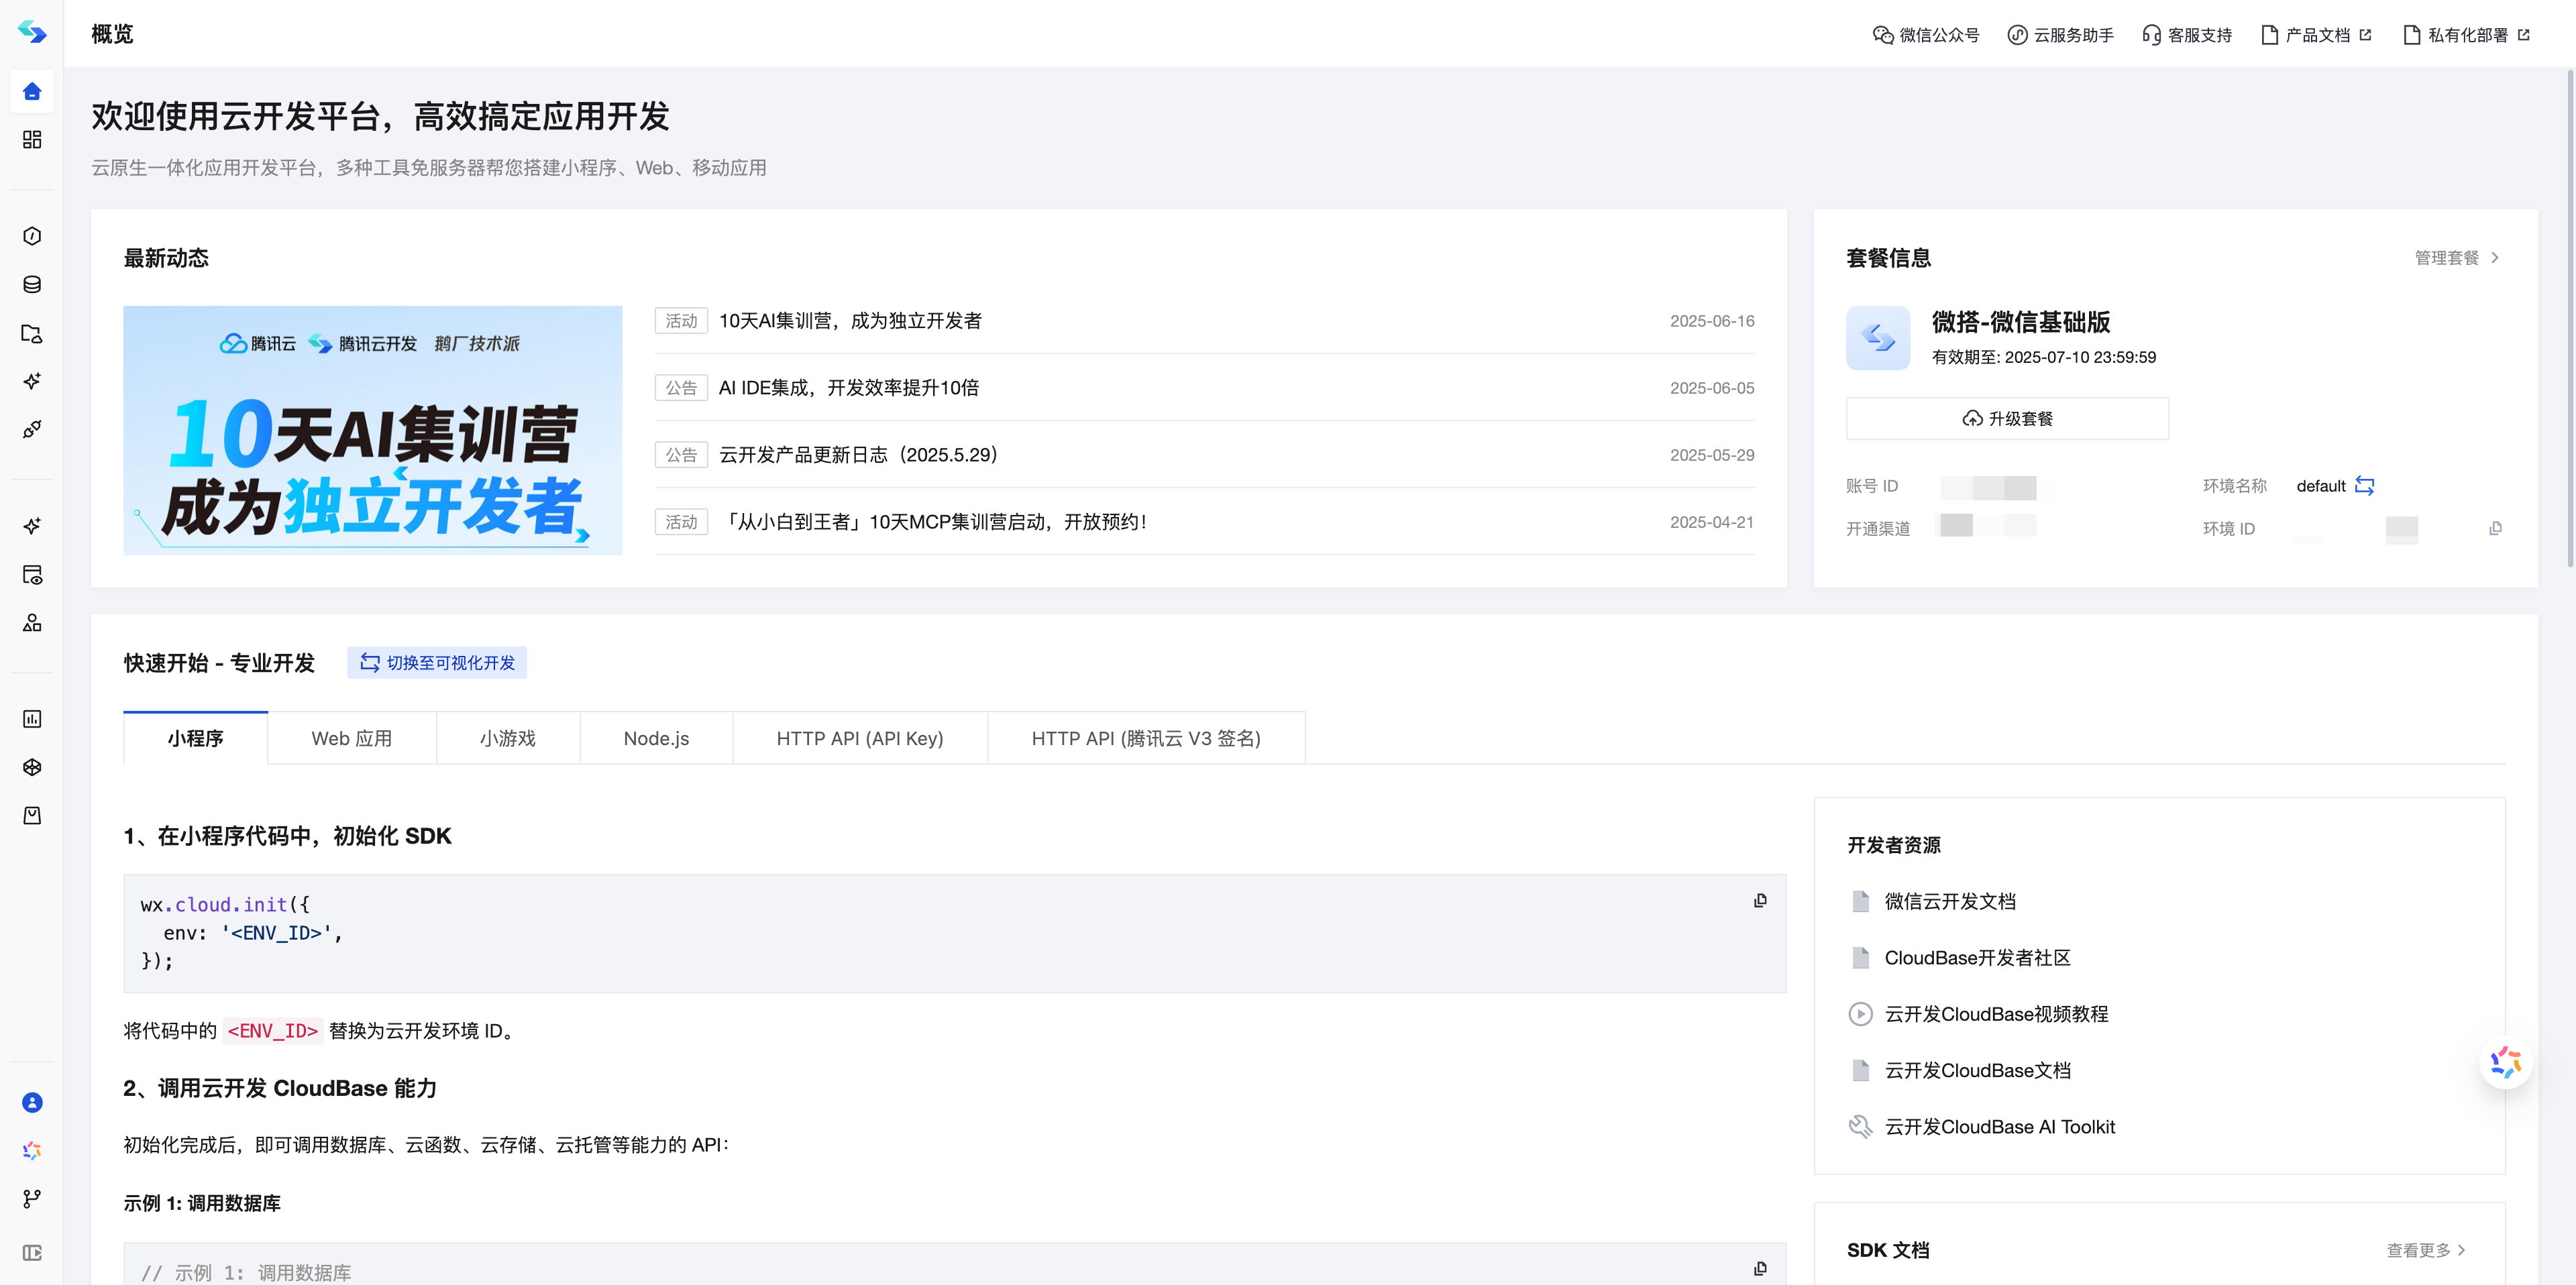Screen dimensions: 2576x1285
Task: Open the blue user account avatar
Action: click(x=32, y=1102)
